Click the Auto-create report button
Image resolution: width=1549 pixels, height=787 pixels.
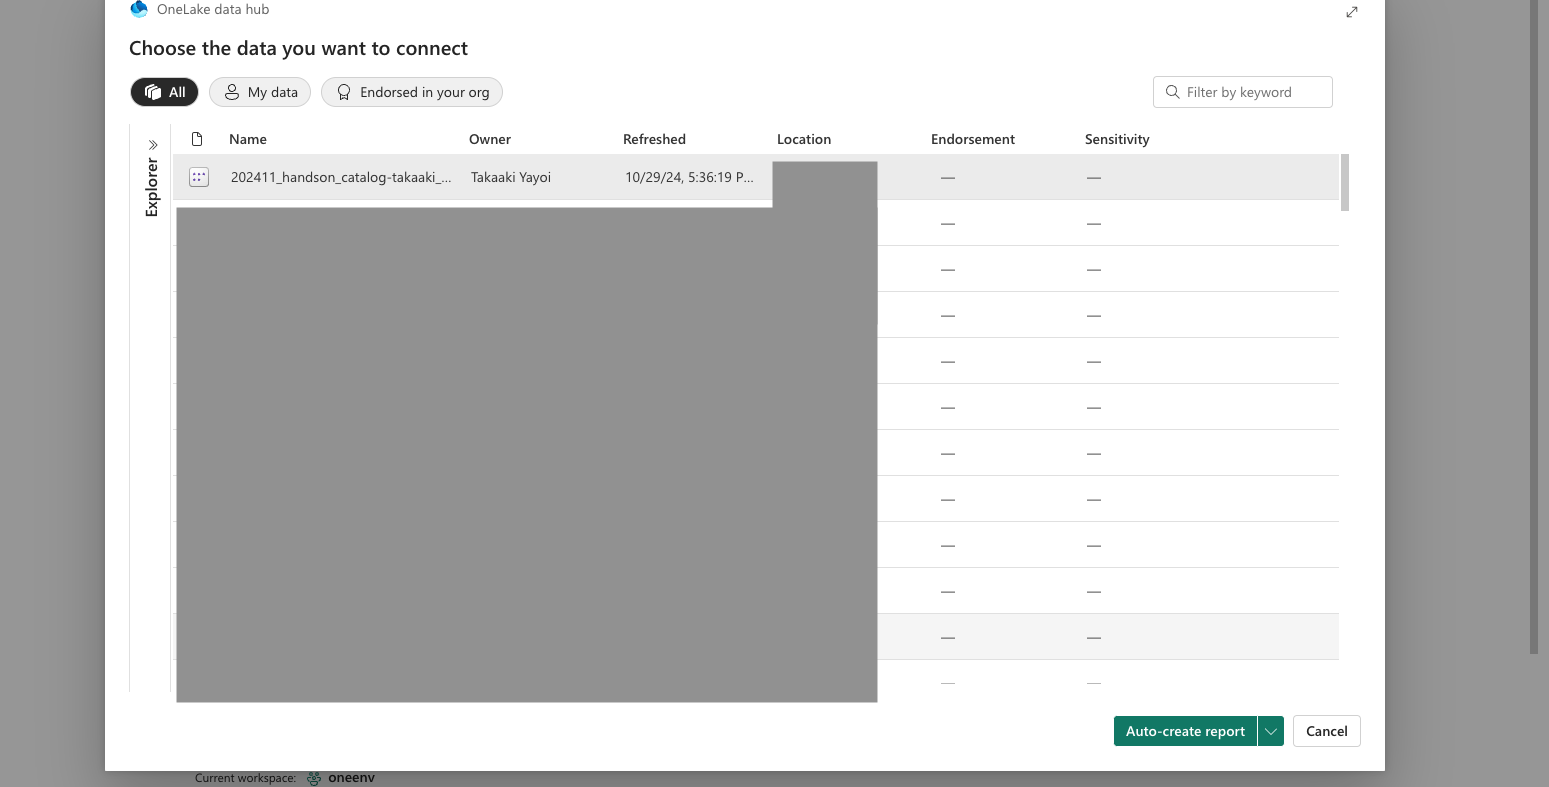(x=1185, y=731)
